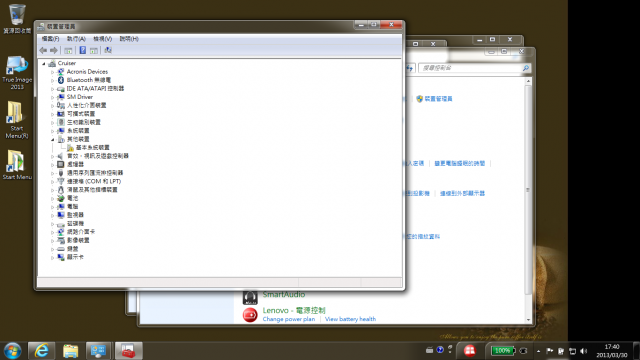The height and width of the screenshot is (360, 640).
Task: Show hidden tray icons arrow
Action: [538, 351]
